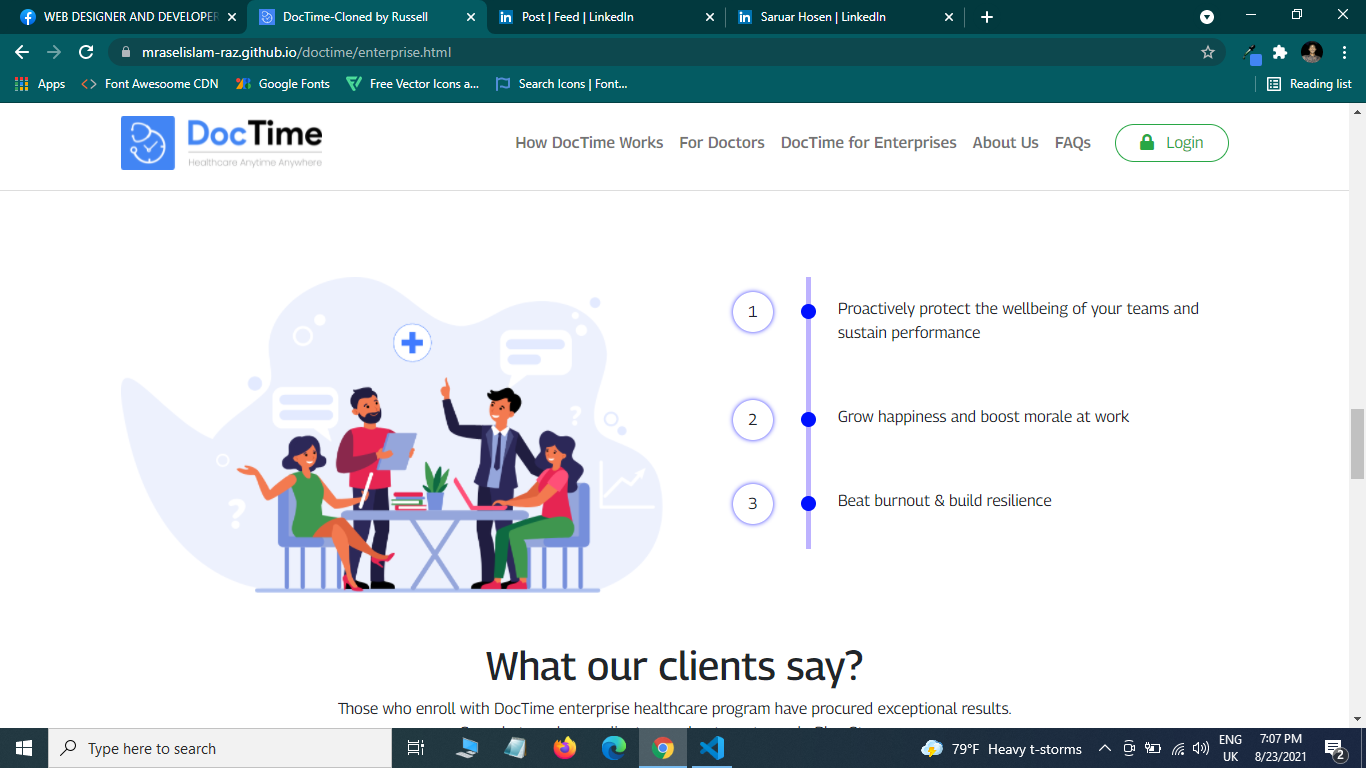Click the DocTime logo in the header

222,143
